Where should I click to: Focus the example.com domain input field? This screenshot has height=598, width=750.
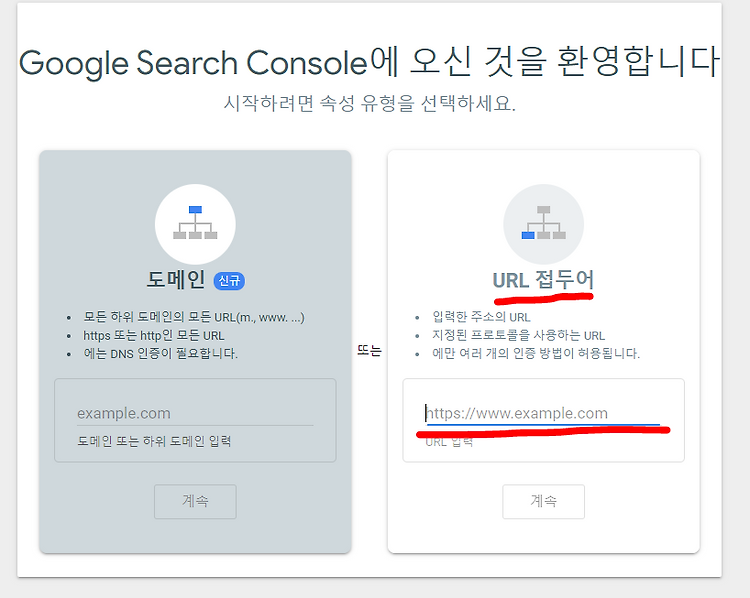(x=195, y=413)
